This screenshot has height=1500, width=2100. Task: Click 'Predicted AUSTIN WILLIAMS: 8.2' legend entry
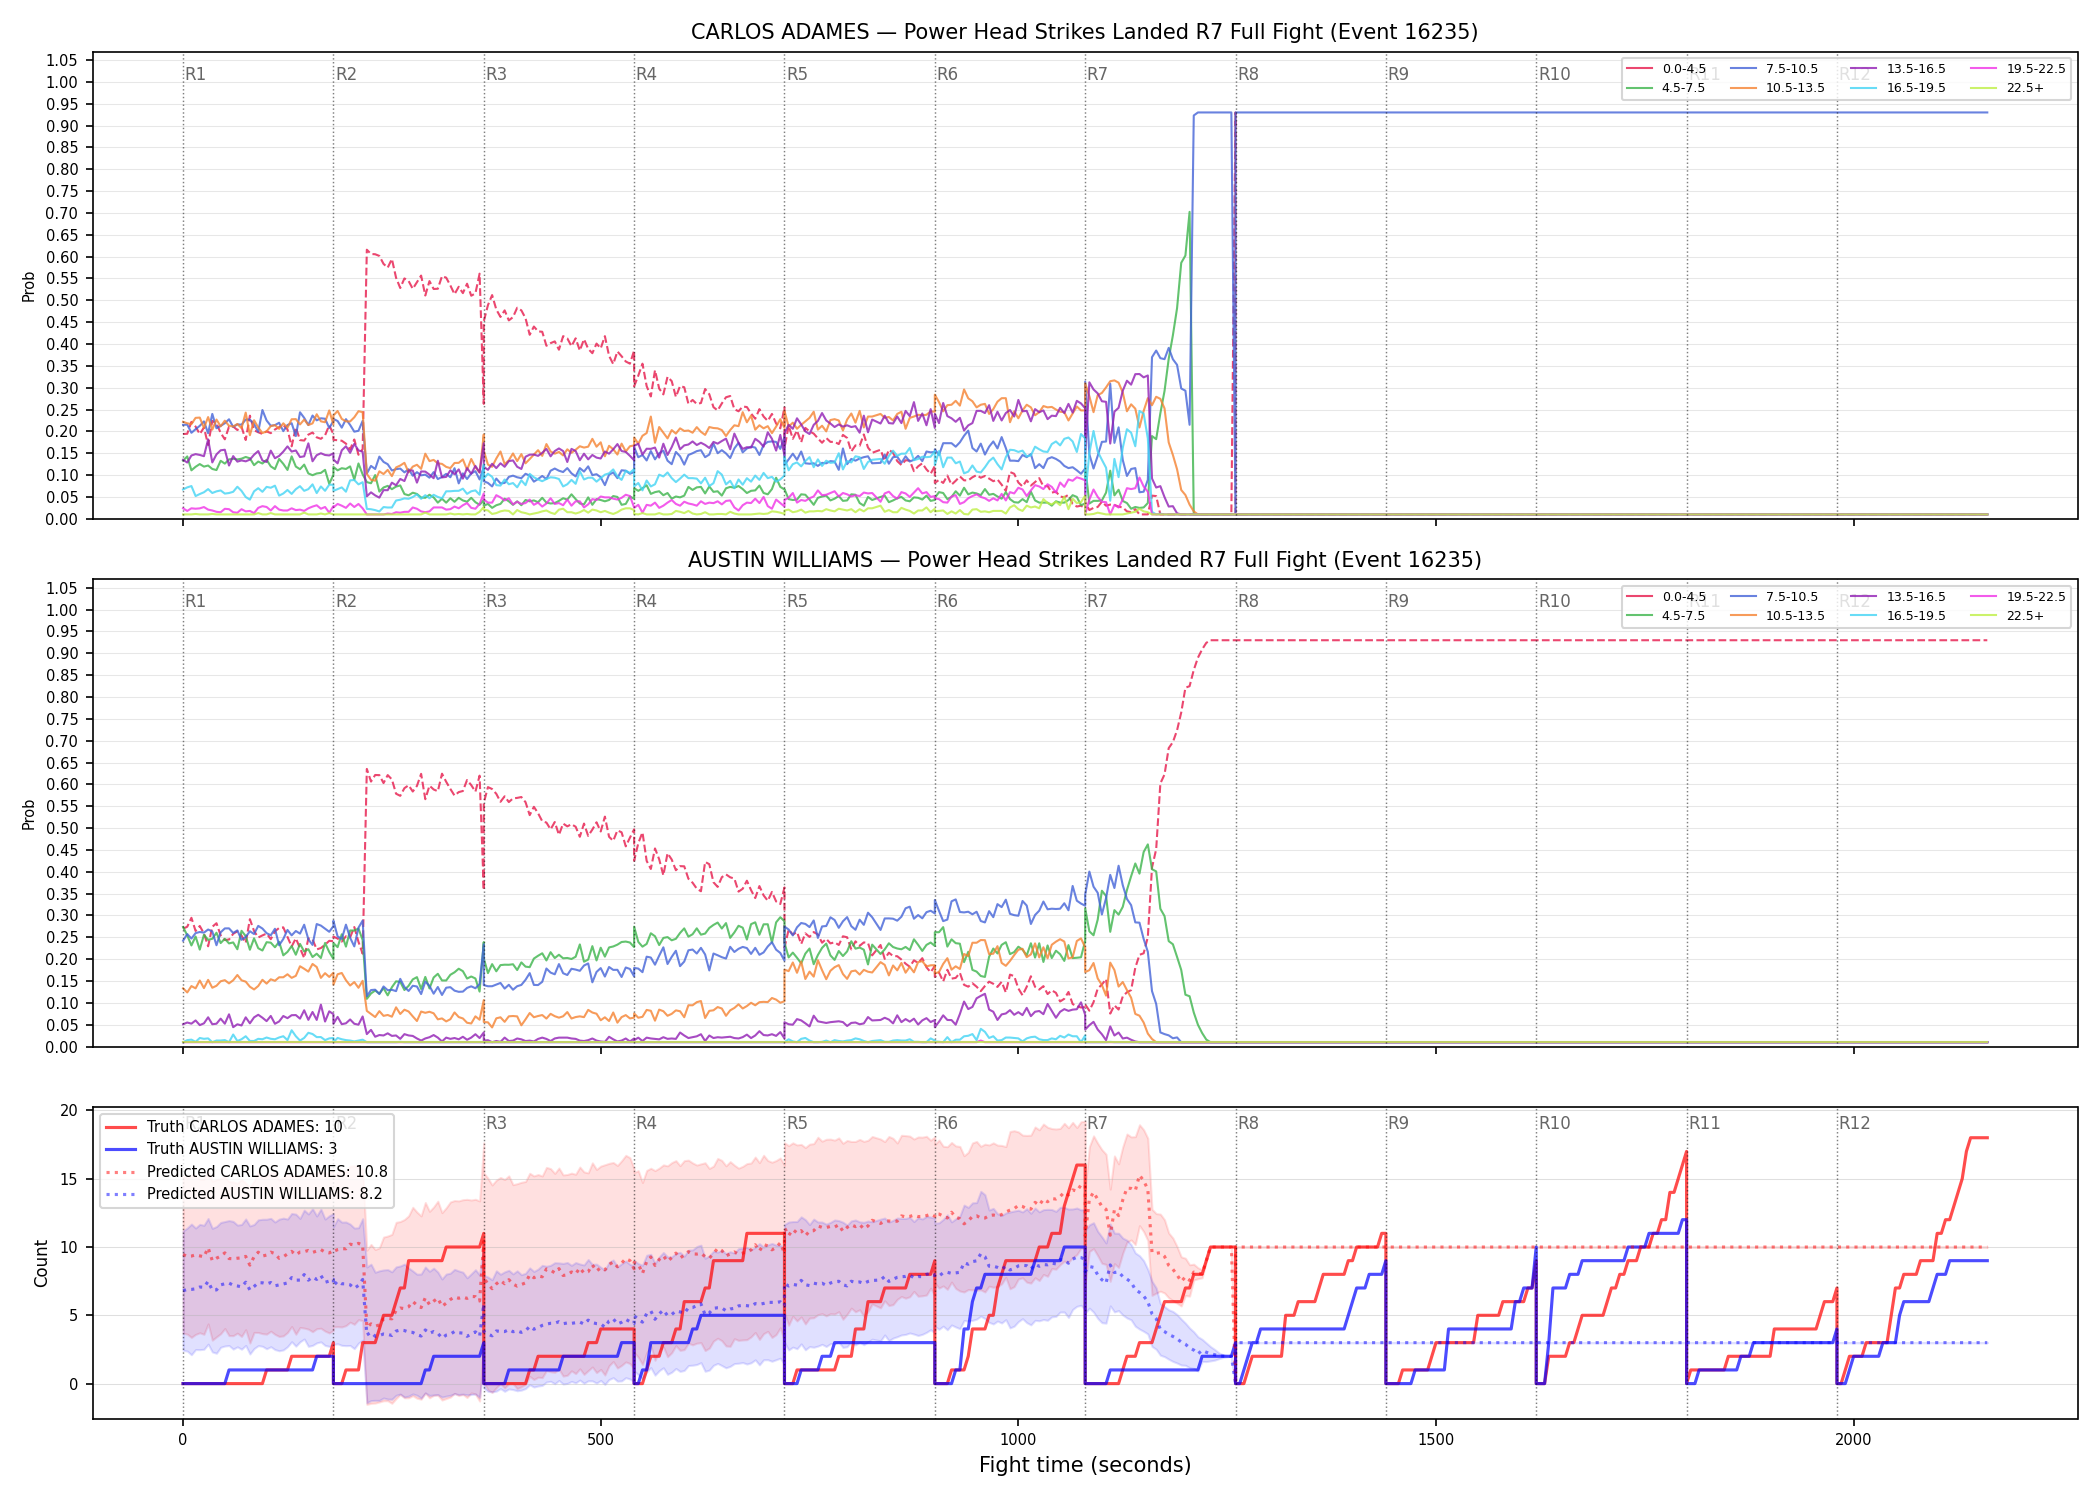tap(244, 1194)
